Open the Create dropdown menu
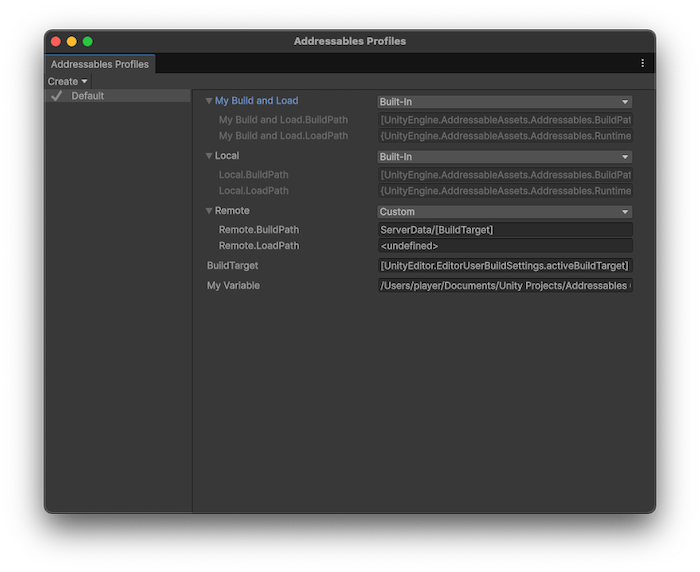Screen dimensions: 700x572 tap(67, 81)
